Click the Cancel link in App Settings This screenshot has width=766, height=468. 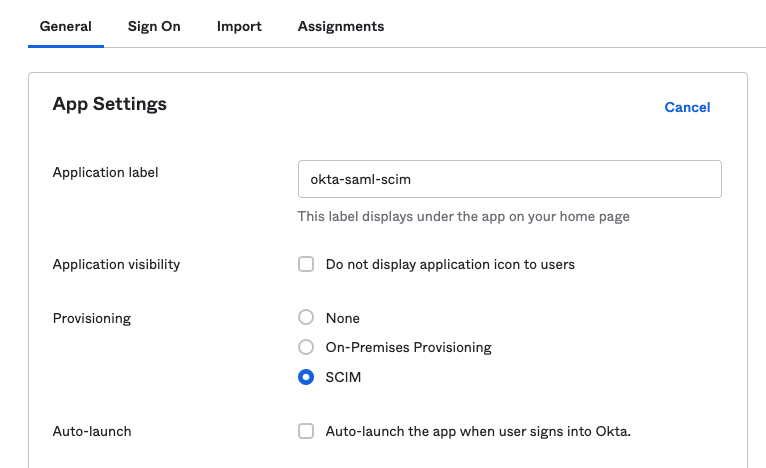687,107
